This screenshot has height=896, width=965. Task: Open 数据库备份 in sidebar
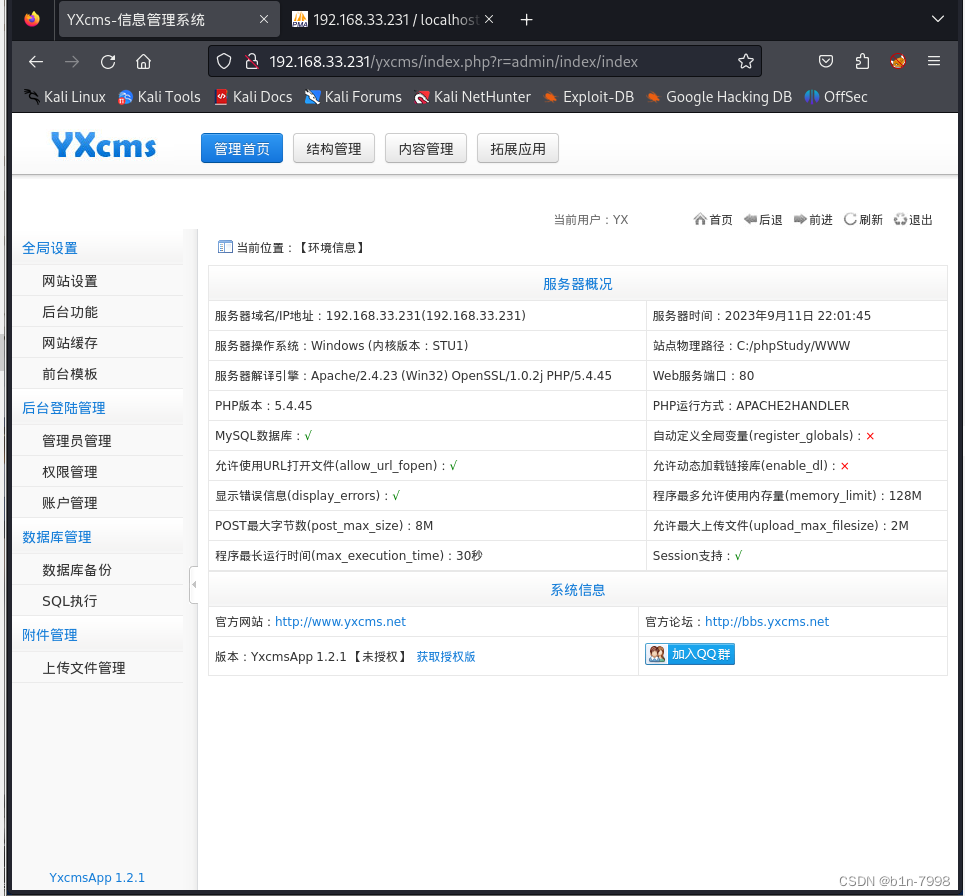coord(77,570)
